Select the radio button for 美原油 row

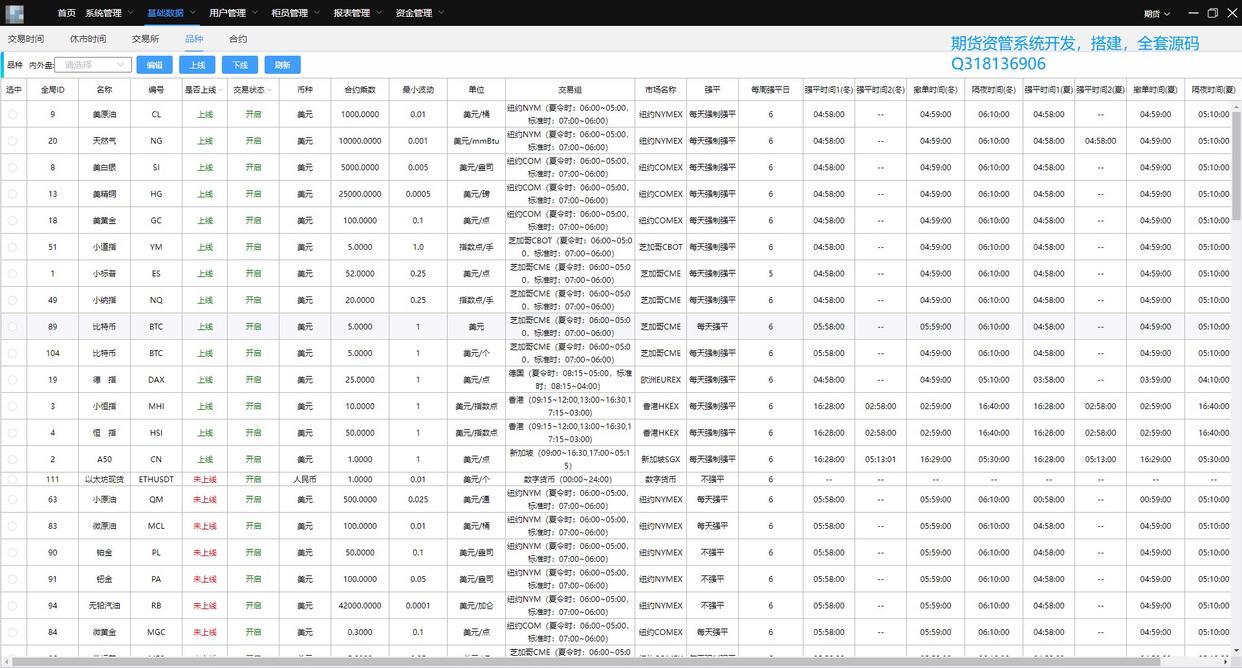tap(13, 114)
